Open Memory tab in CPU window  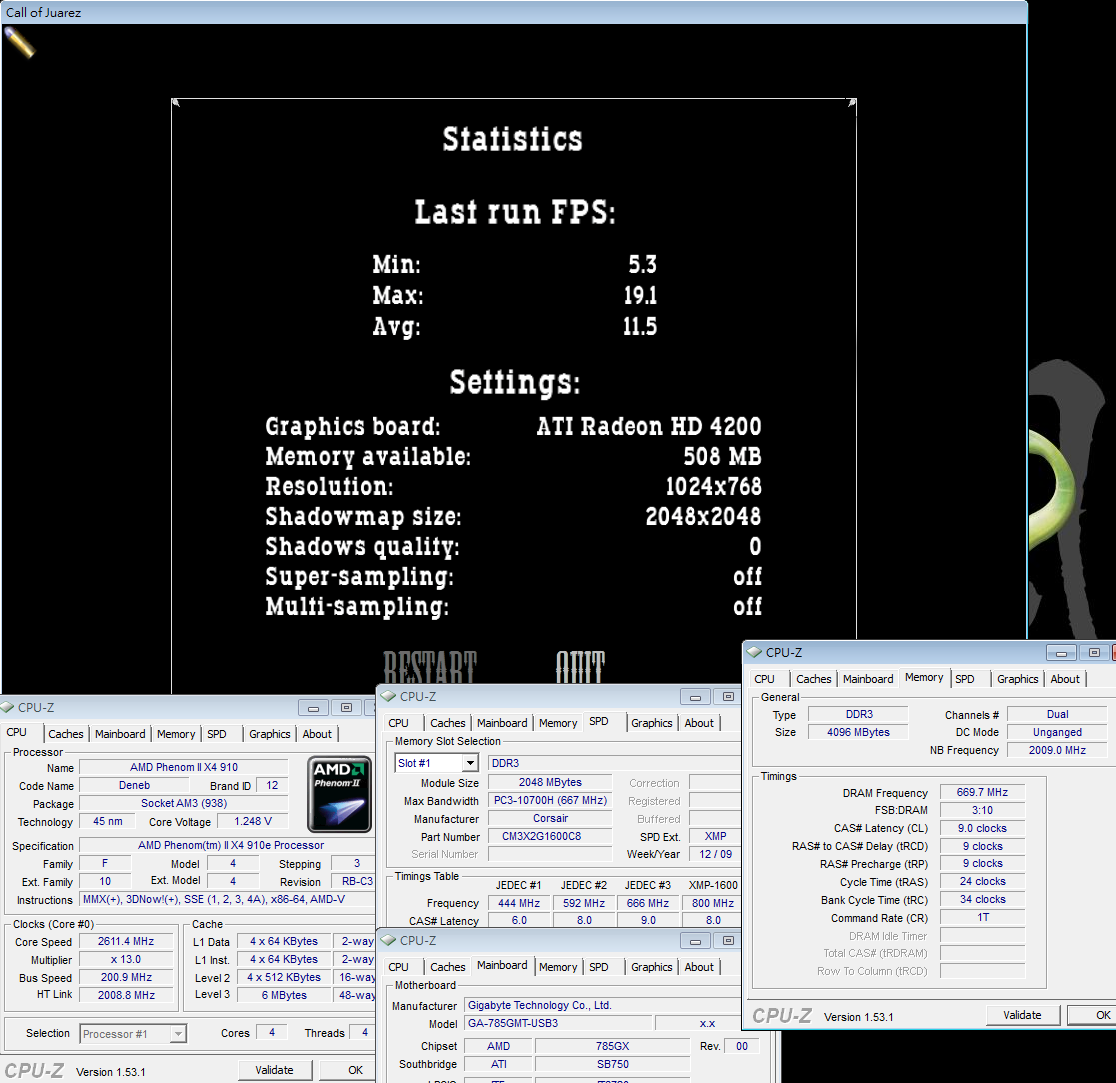coord(176,734)
